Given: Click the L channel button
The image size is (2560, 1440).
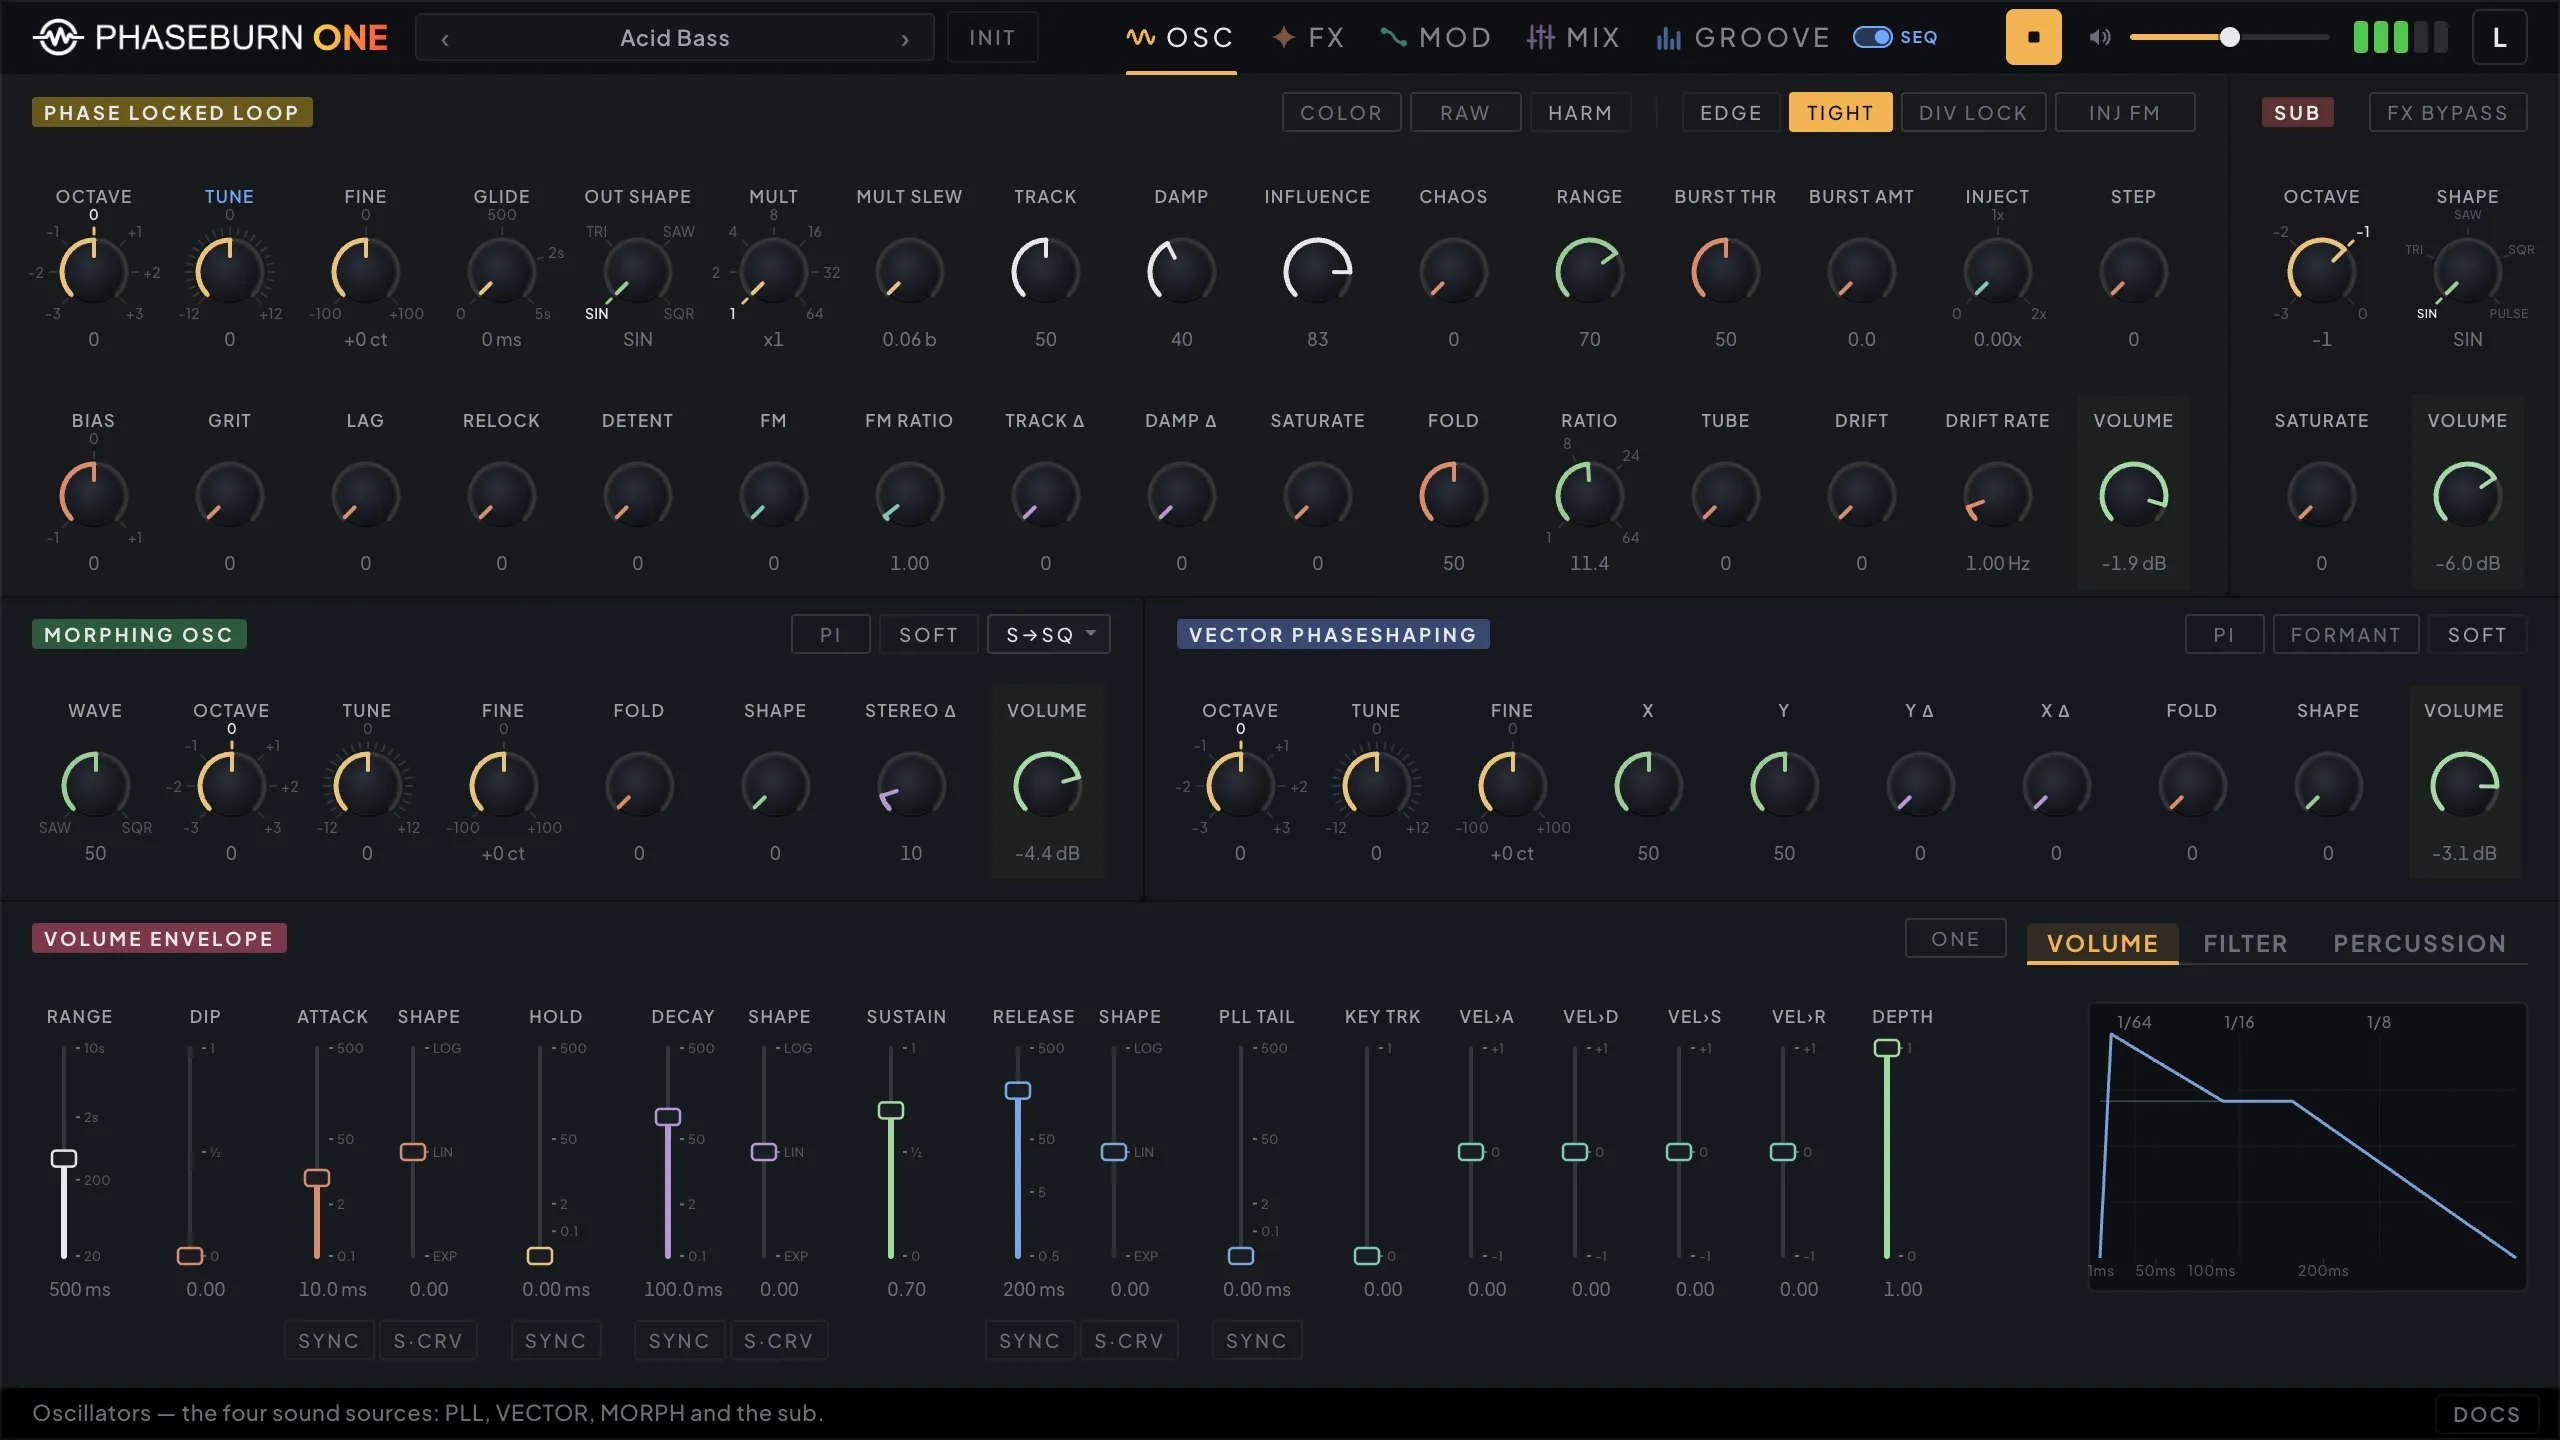Looking at the screenshot, I should 2499,38.
